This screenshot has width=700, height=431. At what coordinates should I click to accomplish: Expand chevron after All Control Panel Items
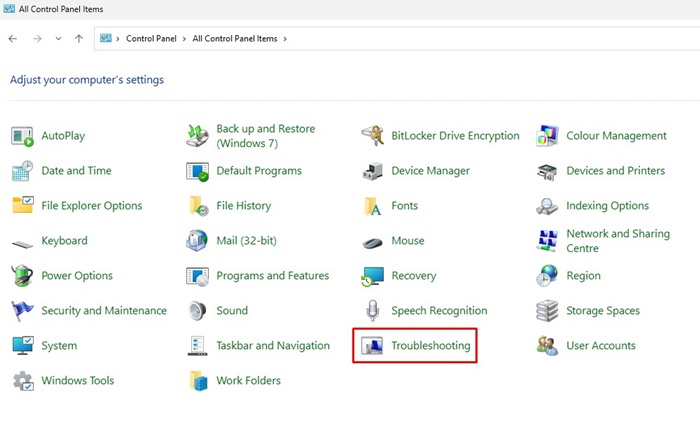[285, 39]
